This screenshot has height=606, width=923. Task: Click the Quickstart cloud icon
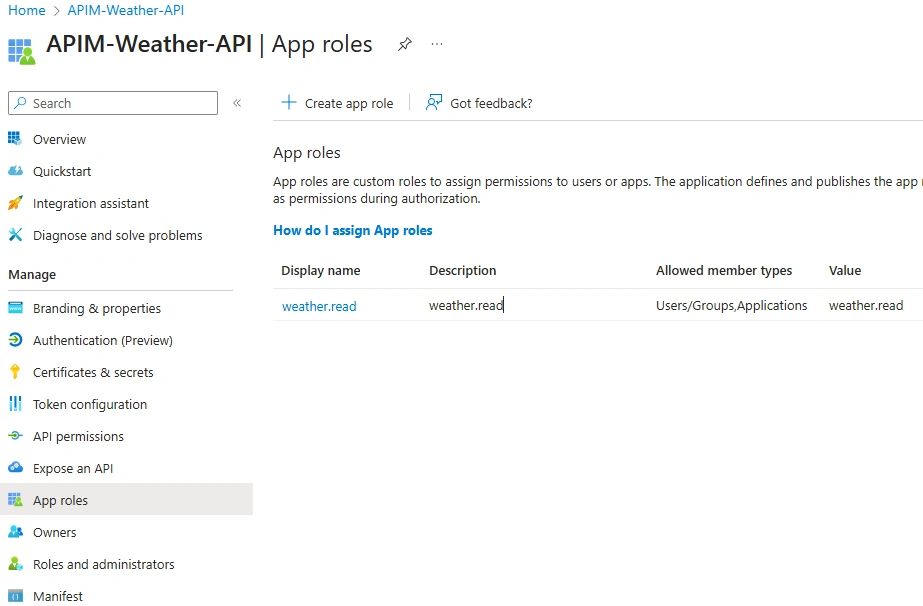15,171
